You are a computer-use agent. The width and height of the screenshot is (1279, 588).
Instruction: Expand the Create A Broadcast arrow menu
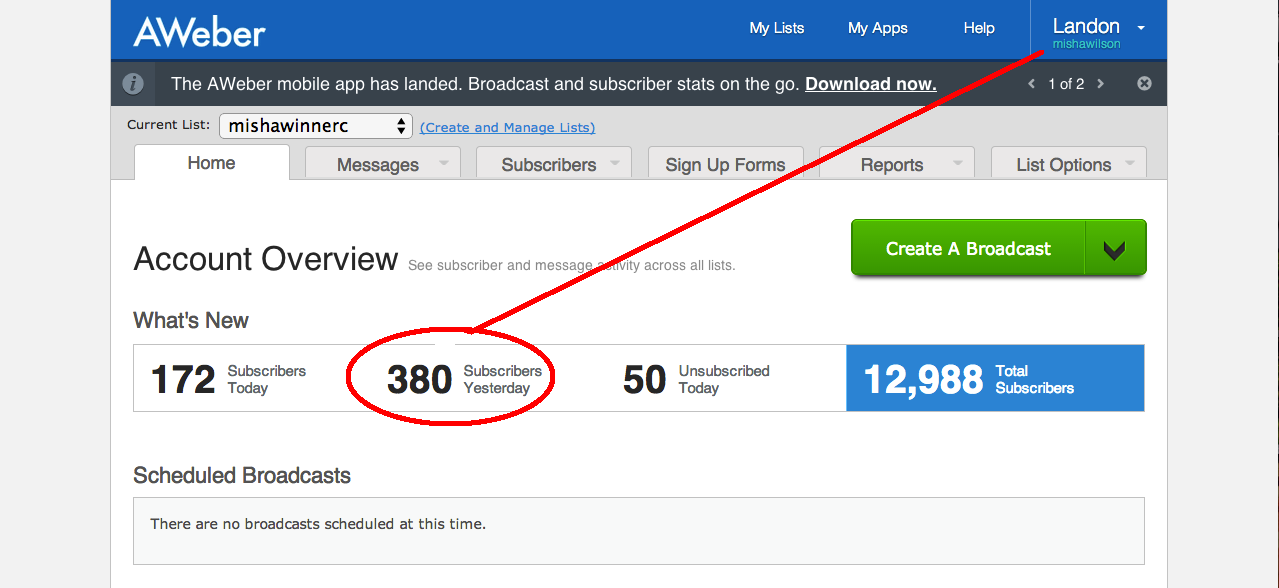(x=1114, y=249)
